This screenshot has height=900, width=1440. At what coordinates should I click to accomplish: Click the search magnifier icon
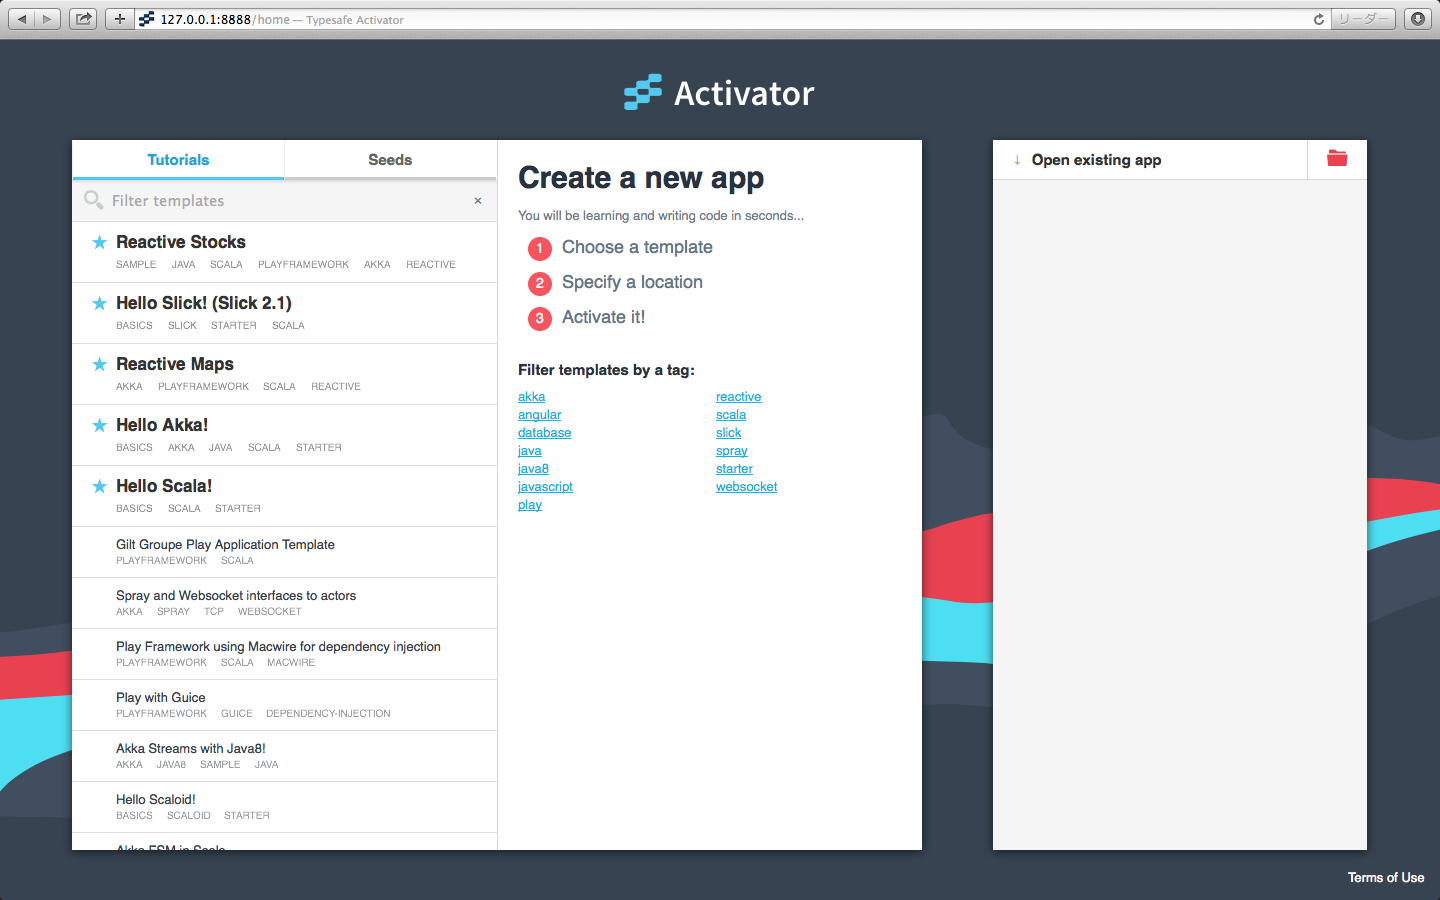(94, 200)
